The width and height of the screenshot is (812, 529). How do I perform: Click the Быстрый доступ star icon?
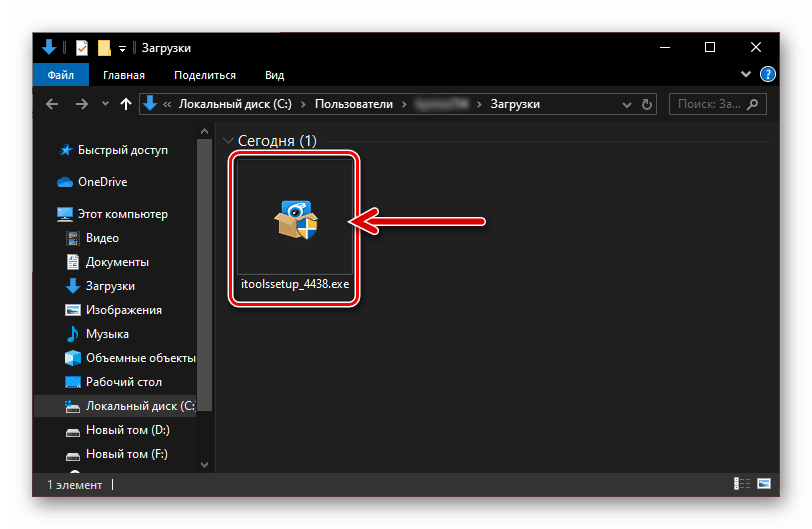(65, 150)
